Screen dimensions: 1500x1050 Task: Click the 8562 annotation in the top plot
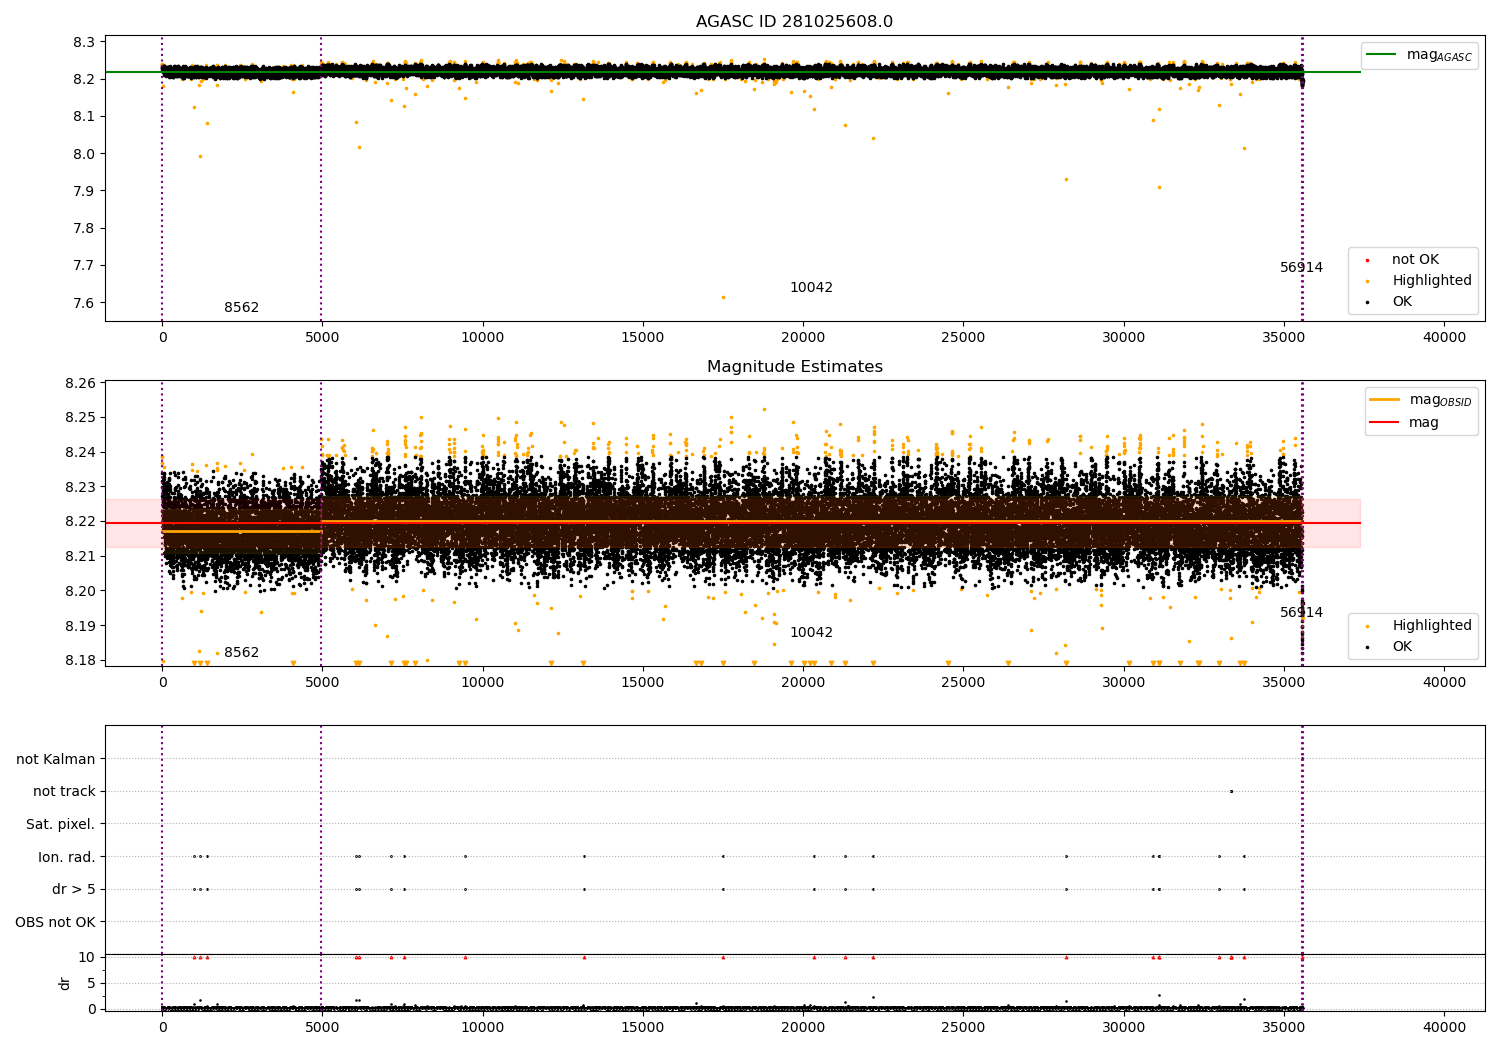click(241, 308)
